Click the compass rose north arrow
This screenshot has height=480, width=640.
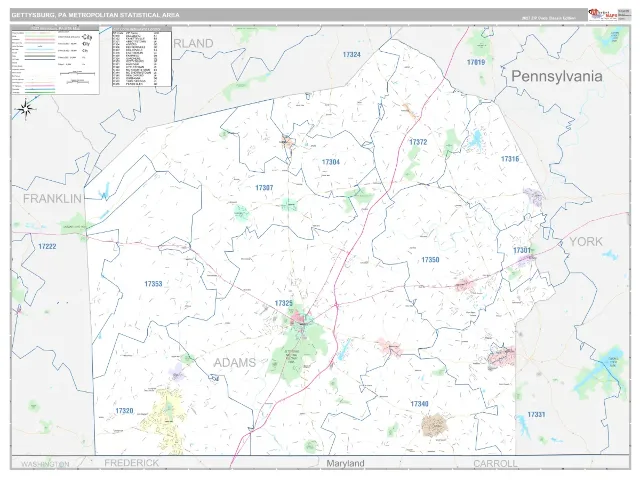tap(26, 109)
